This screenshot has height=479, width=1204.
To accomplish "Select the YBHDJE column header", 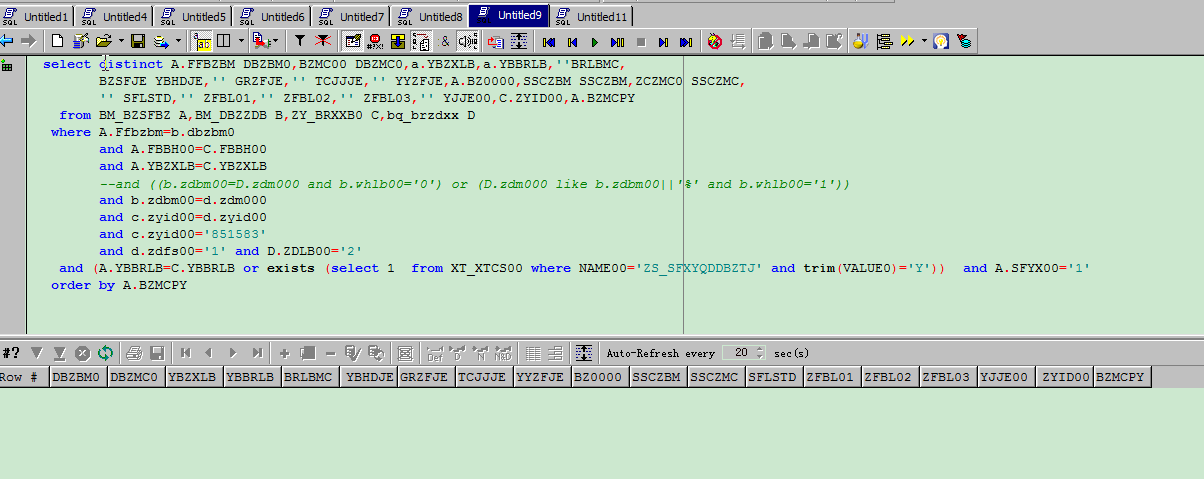I will coord(368,377).
